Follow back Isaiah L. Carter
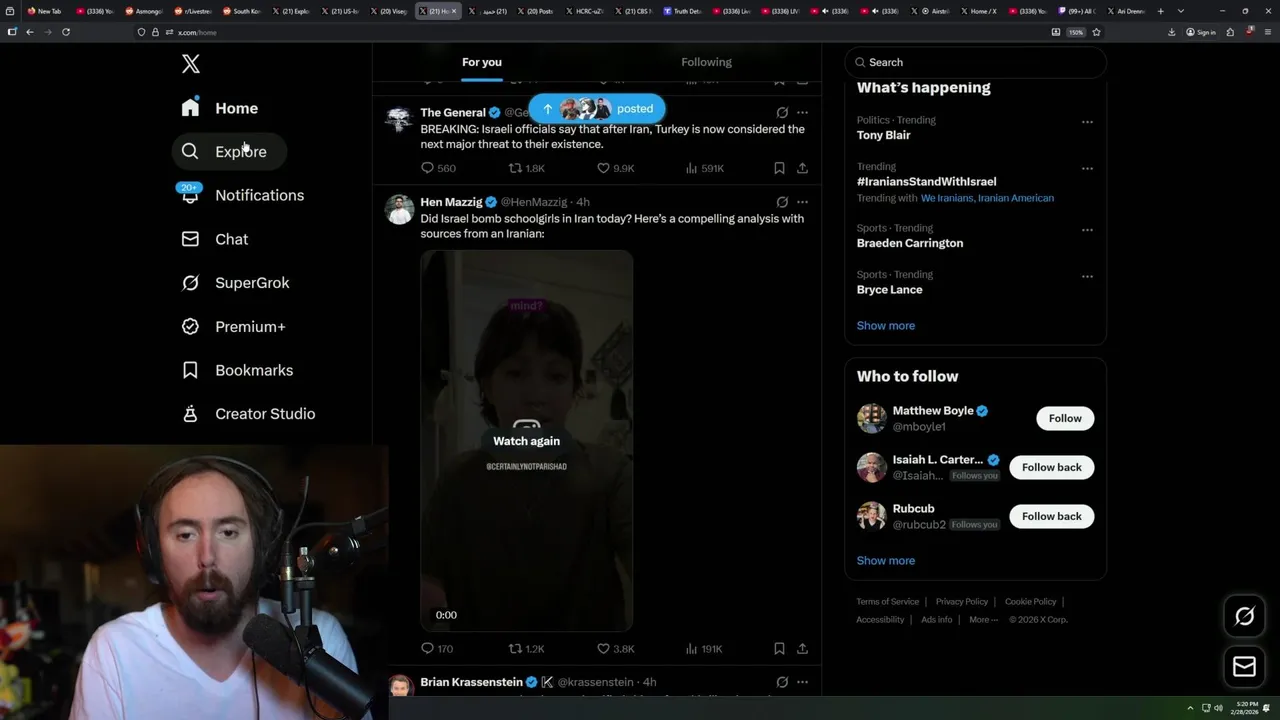Viewport: 1280px width, 720px height. pyautogui.click(x=1051, y=467)
